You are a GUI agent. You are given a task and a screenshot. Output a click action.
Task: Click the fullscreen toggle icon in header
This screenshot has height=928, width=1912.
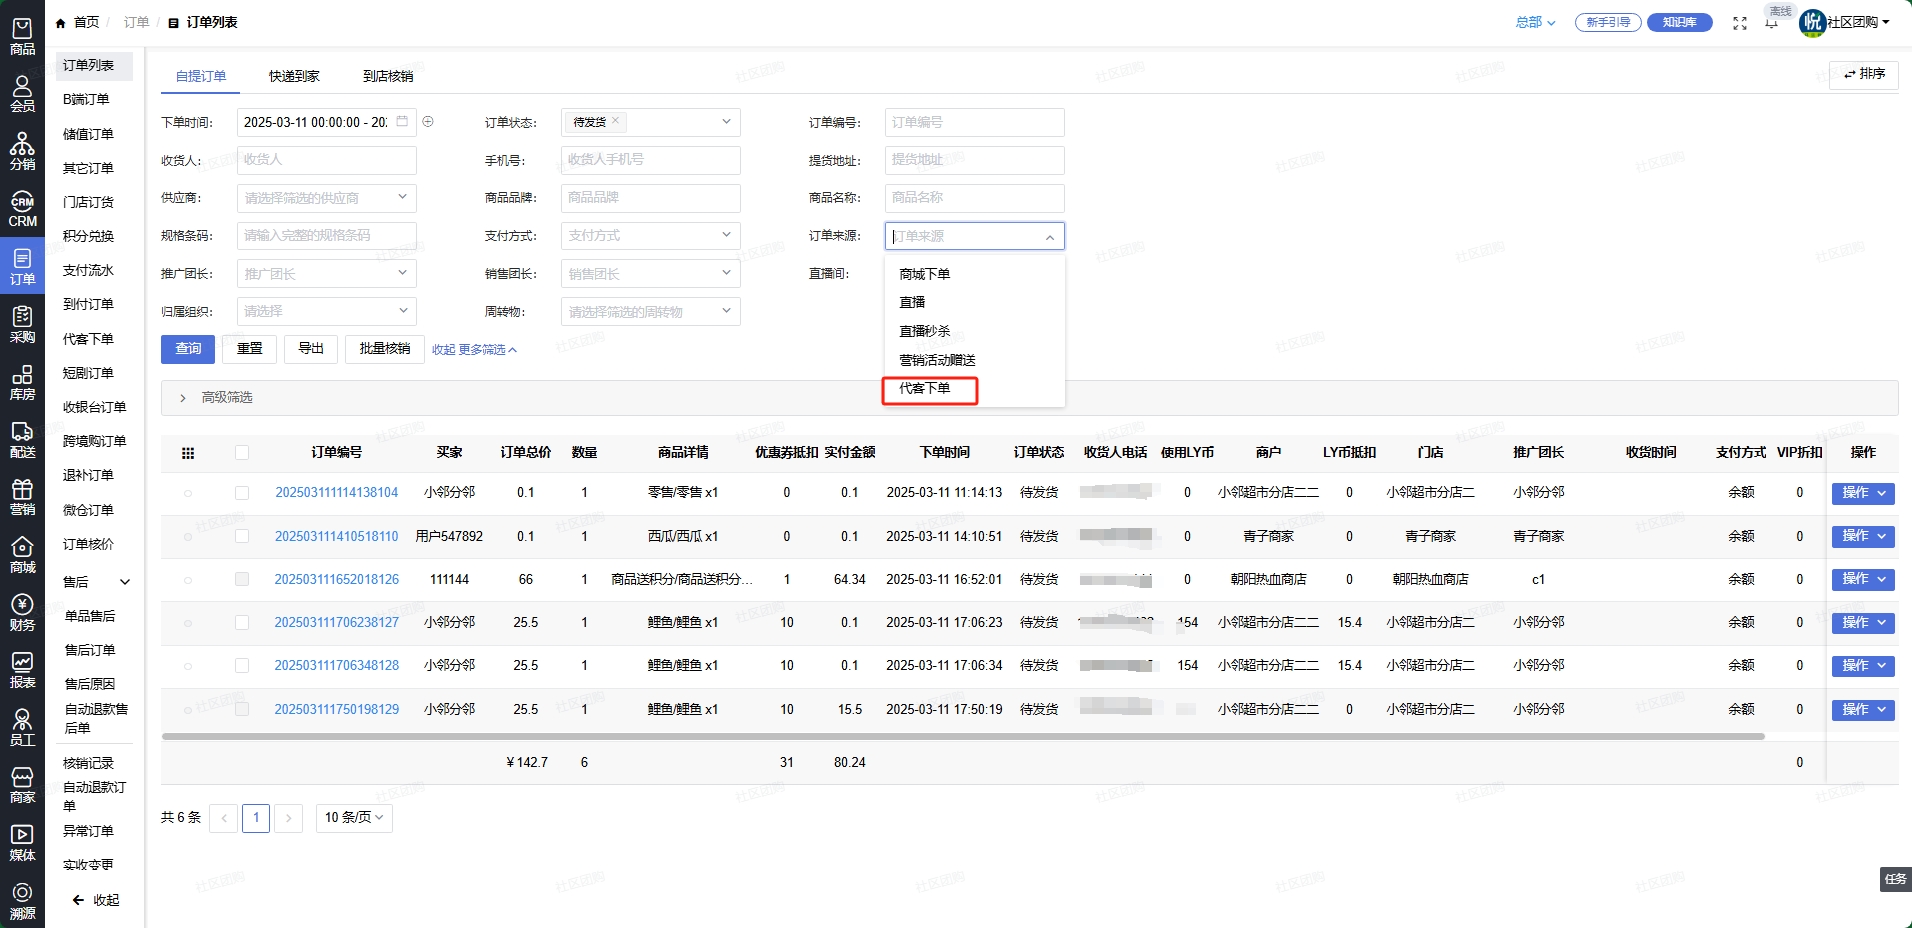click(x=1740, y=23)
